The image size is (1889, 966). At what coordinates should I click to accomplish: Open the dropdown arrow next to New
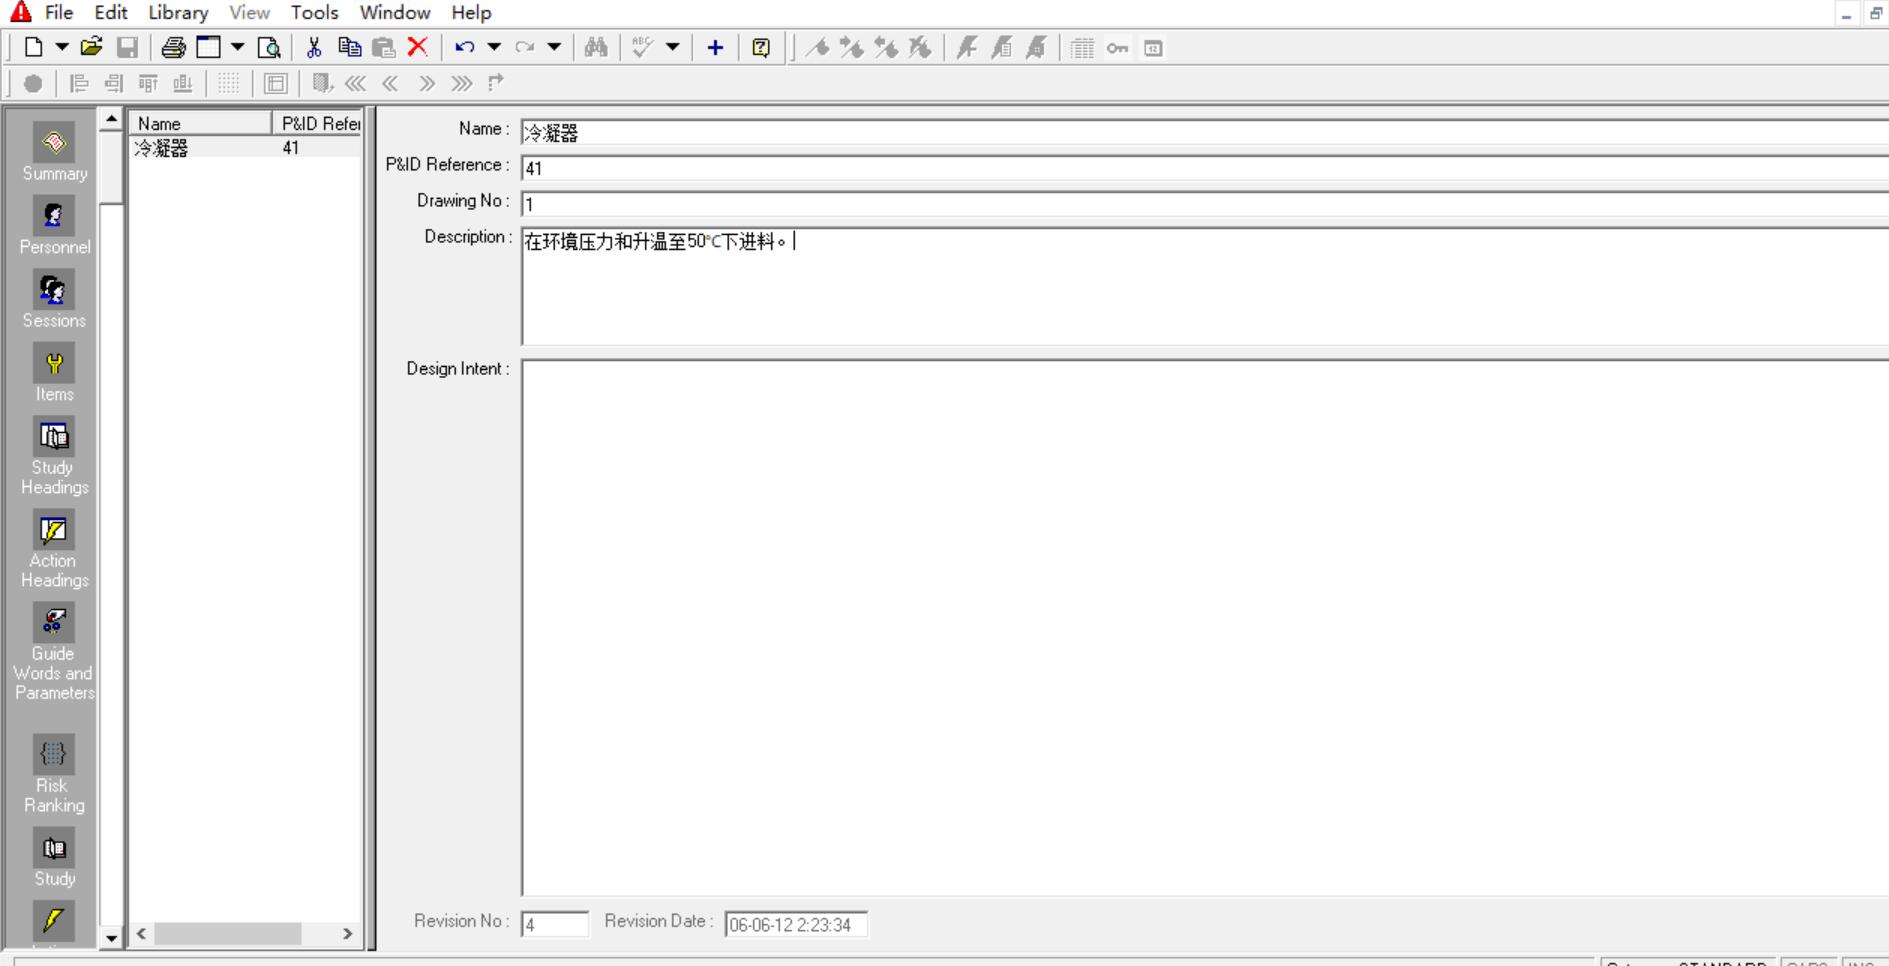[x=62, y=47]
